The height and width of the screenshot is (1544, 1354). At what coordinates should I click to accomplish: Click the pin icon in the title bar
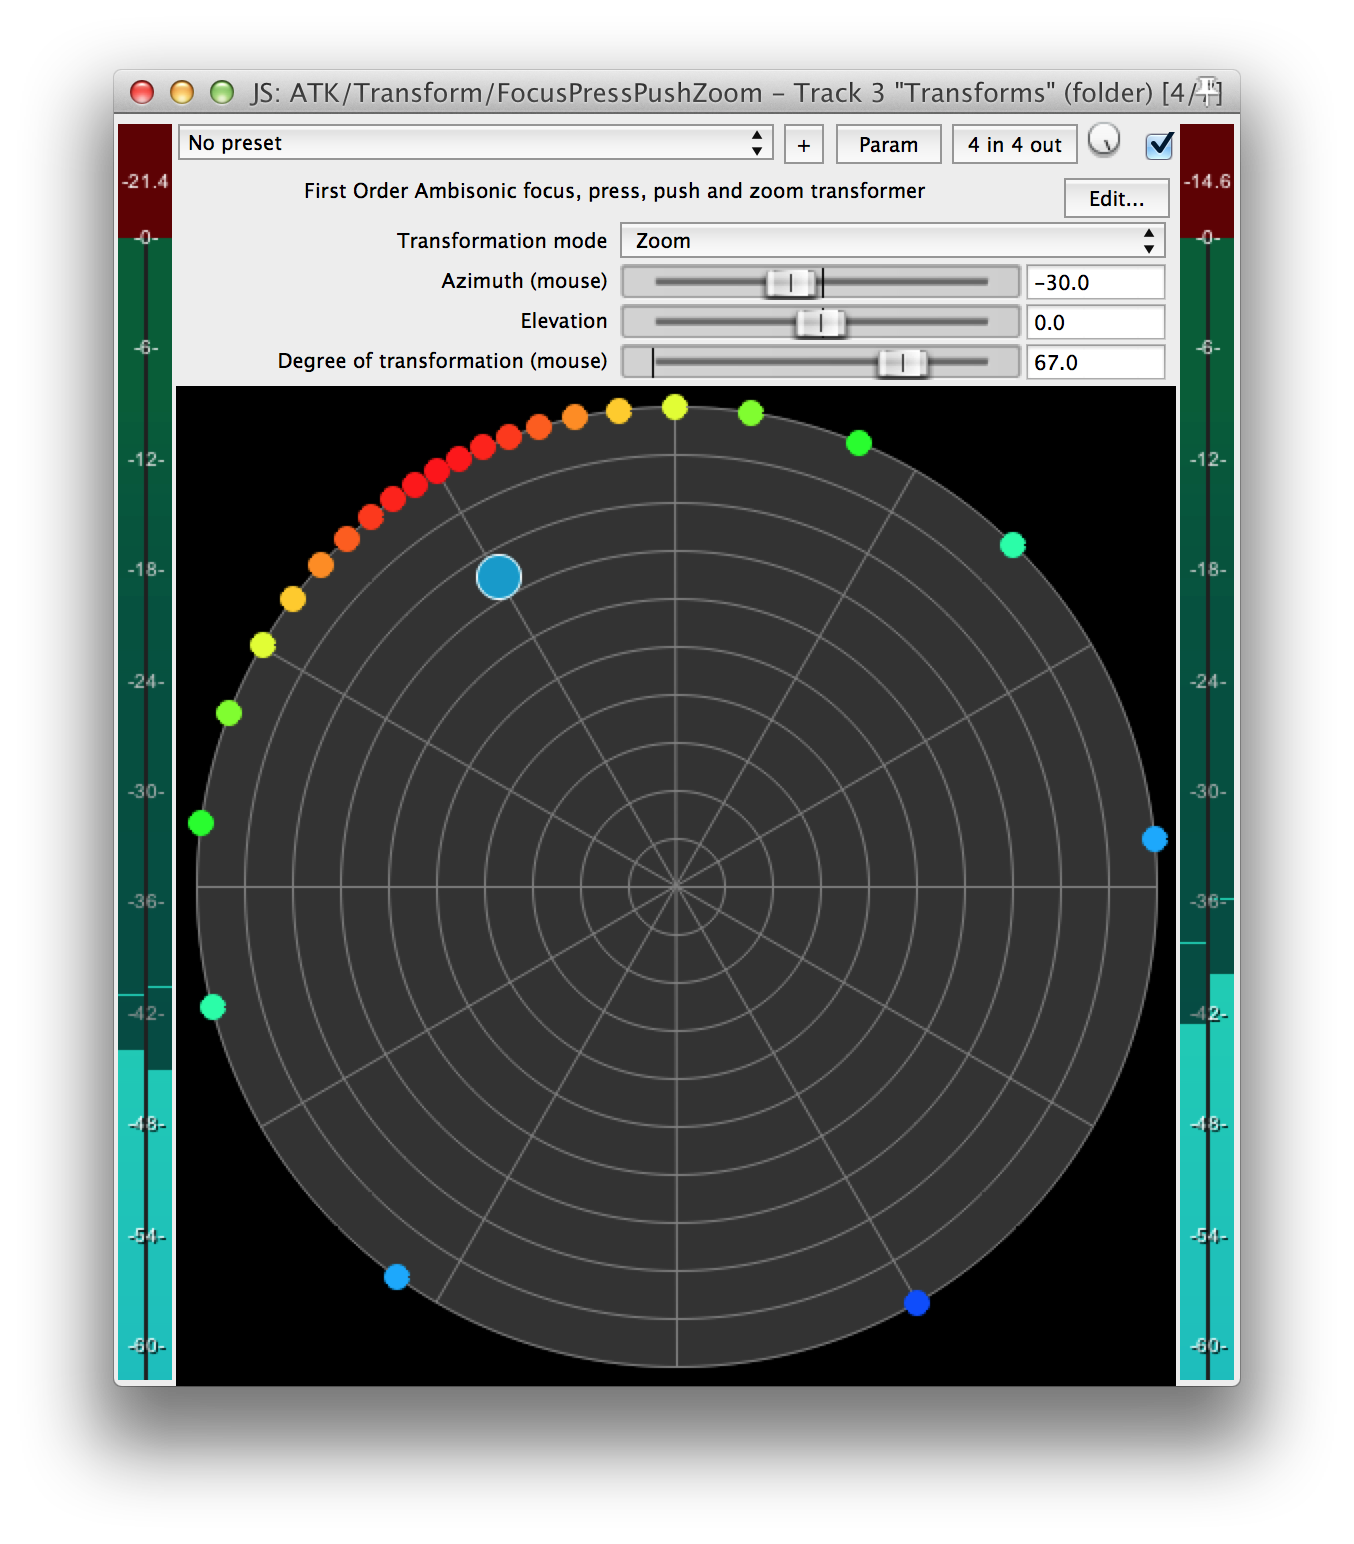(1208, 91)
